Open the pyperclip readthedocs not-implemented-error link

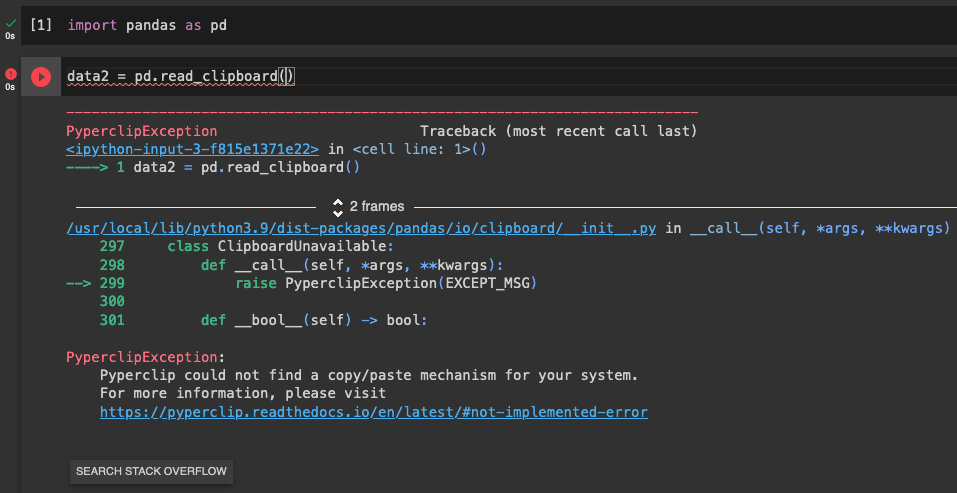(374, 412)
